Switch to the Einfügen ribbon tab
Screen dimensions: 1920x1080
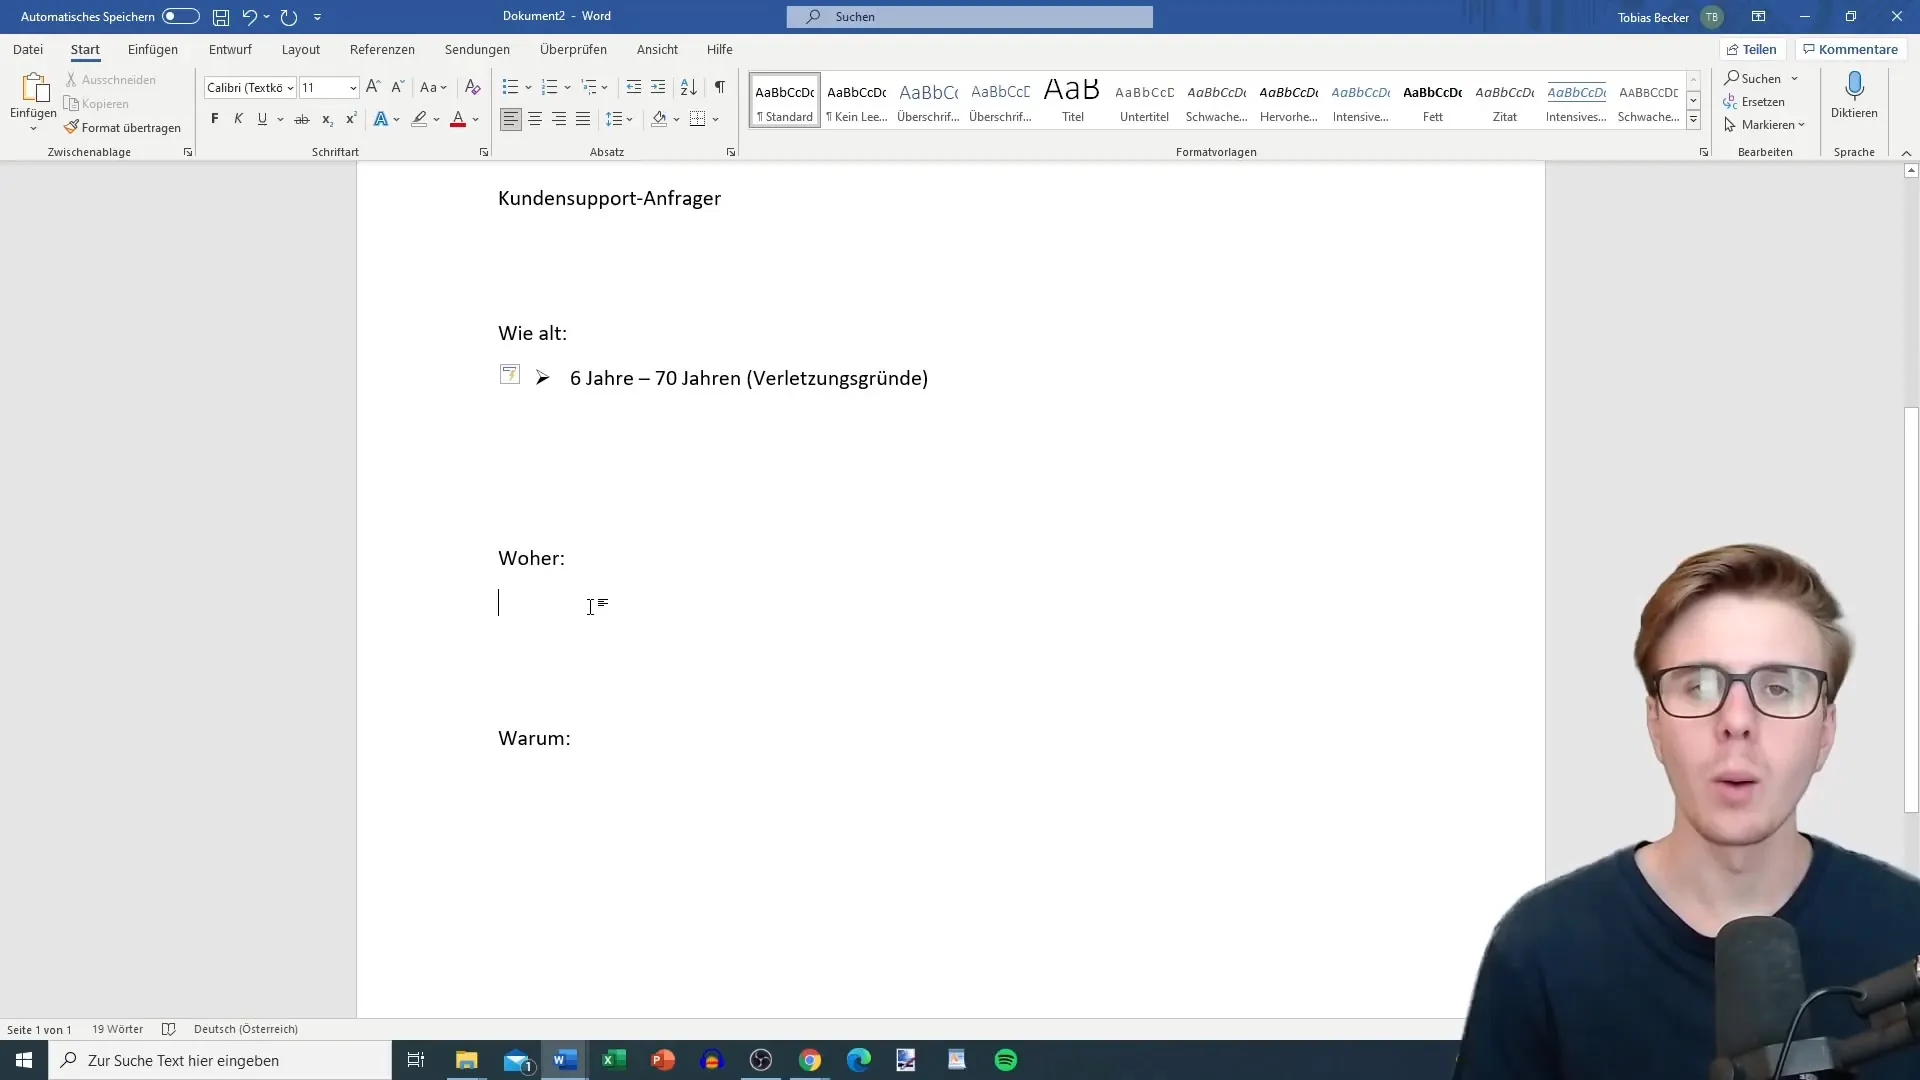click(x=153, y=49)
